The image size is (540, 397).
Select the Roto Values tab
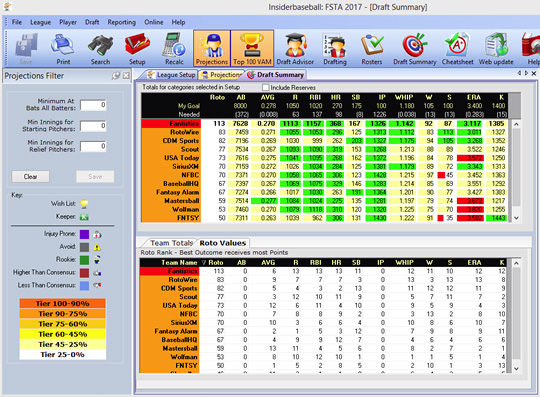[x=222, y=243]
